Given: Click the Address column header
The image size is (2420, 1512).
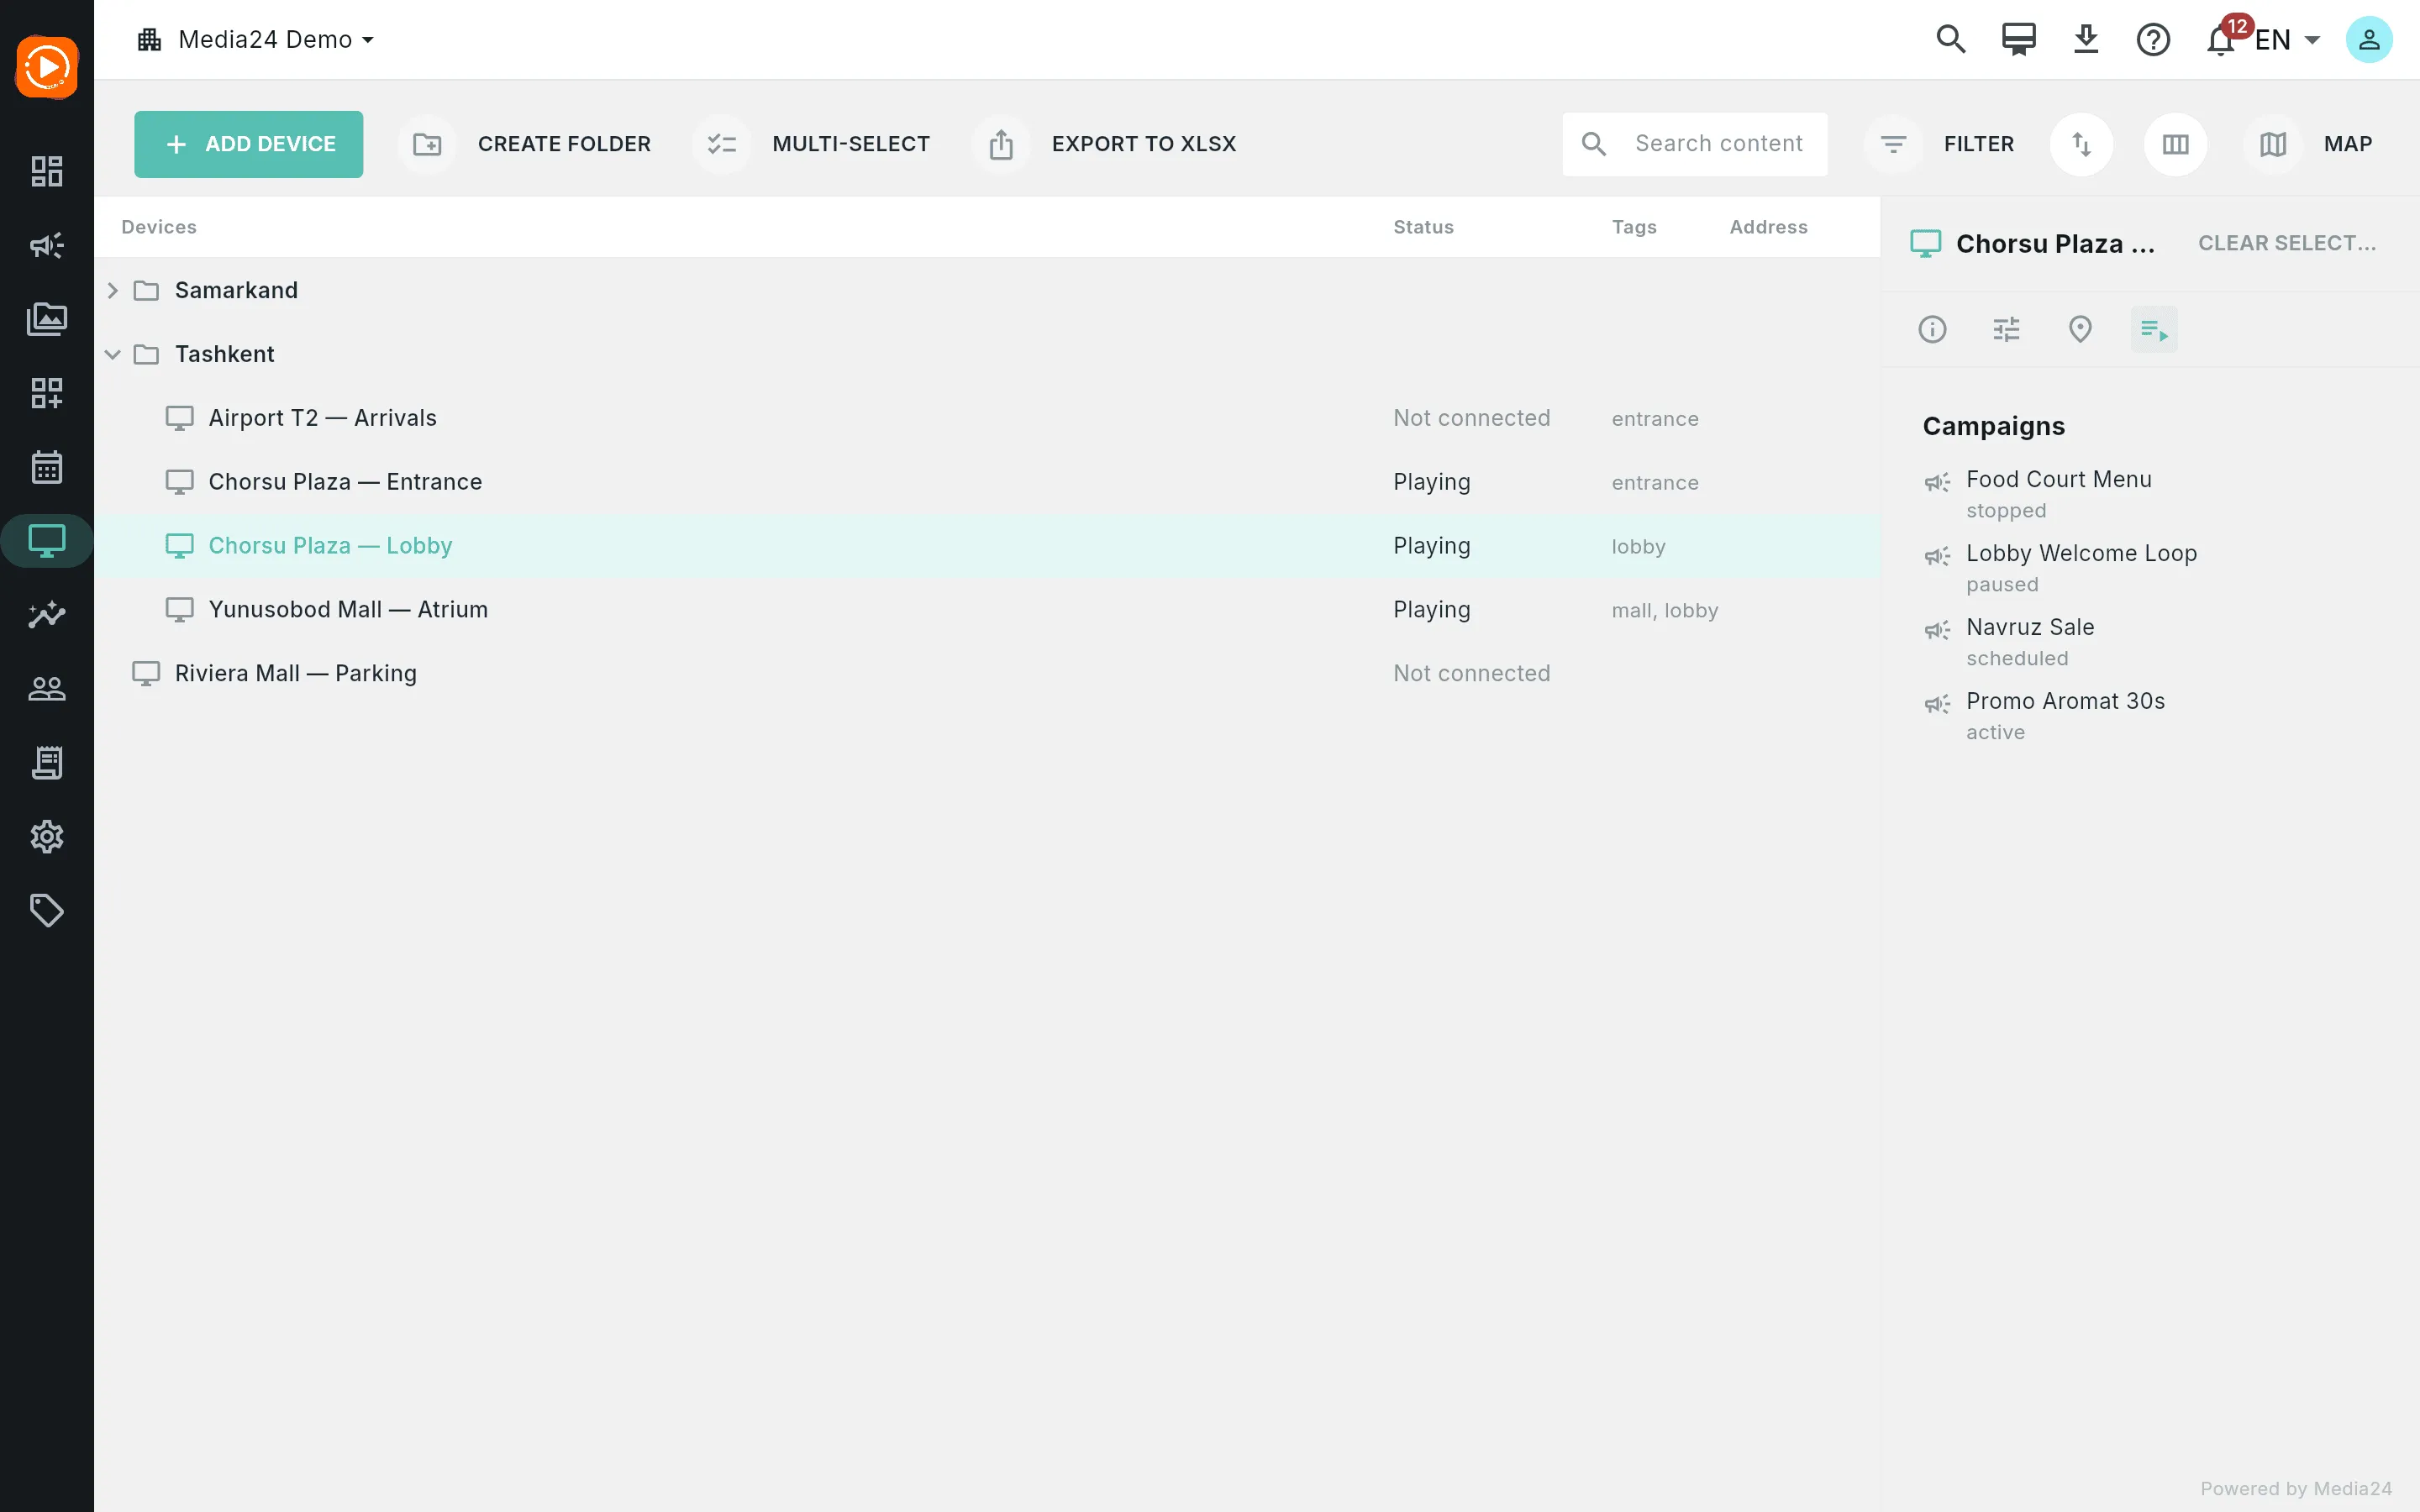Looking at the screenshot, I should click(1768, 227).
